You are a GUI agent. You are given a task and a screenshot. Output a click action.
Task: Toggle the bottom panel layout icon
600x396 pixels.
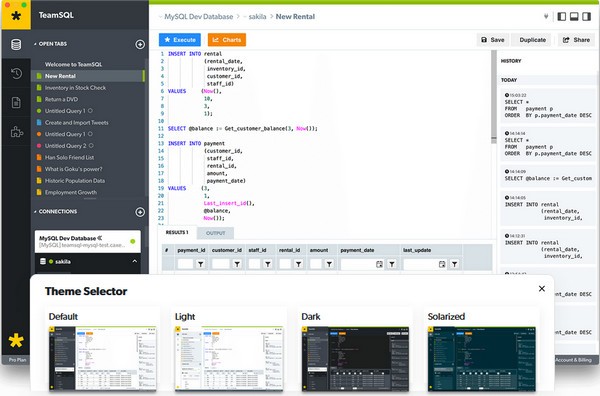[x=574, y=16]
